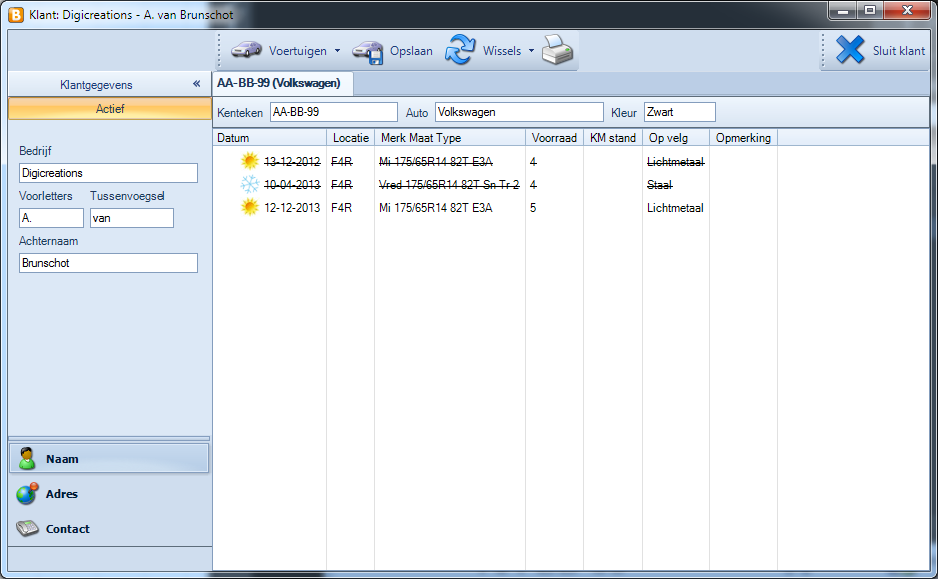938x579 pixels.
Task: Click the Op velg column header
Action: point(676,138)
